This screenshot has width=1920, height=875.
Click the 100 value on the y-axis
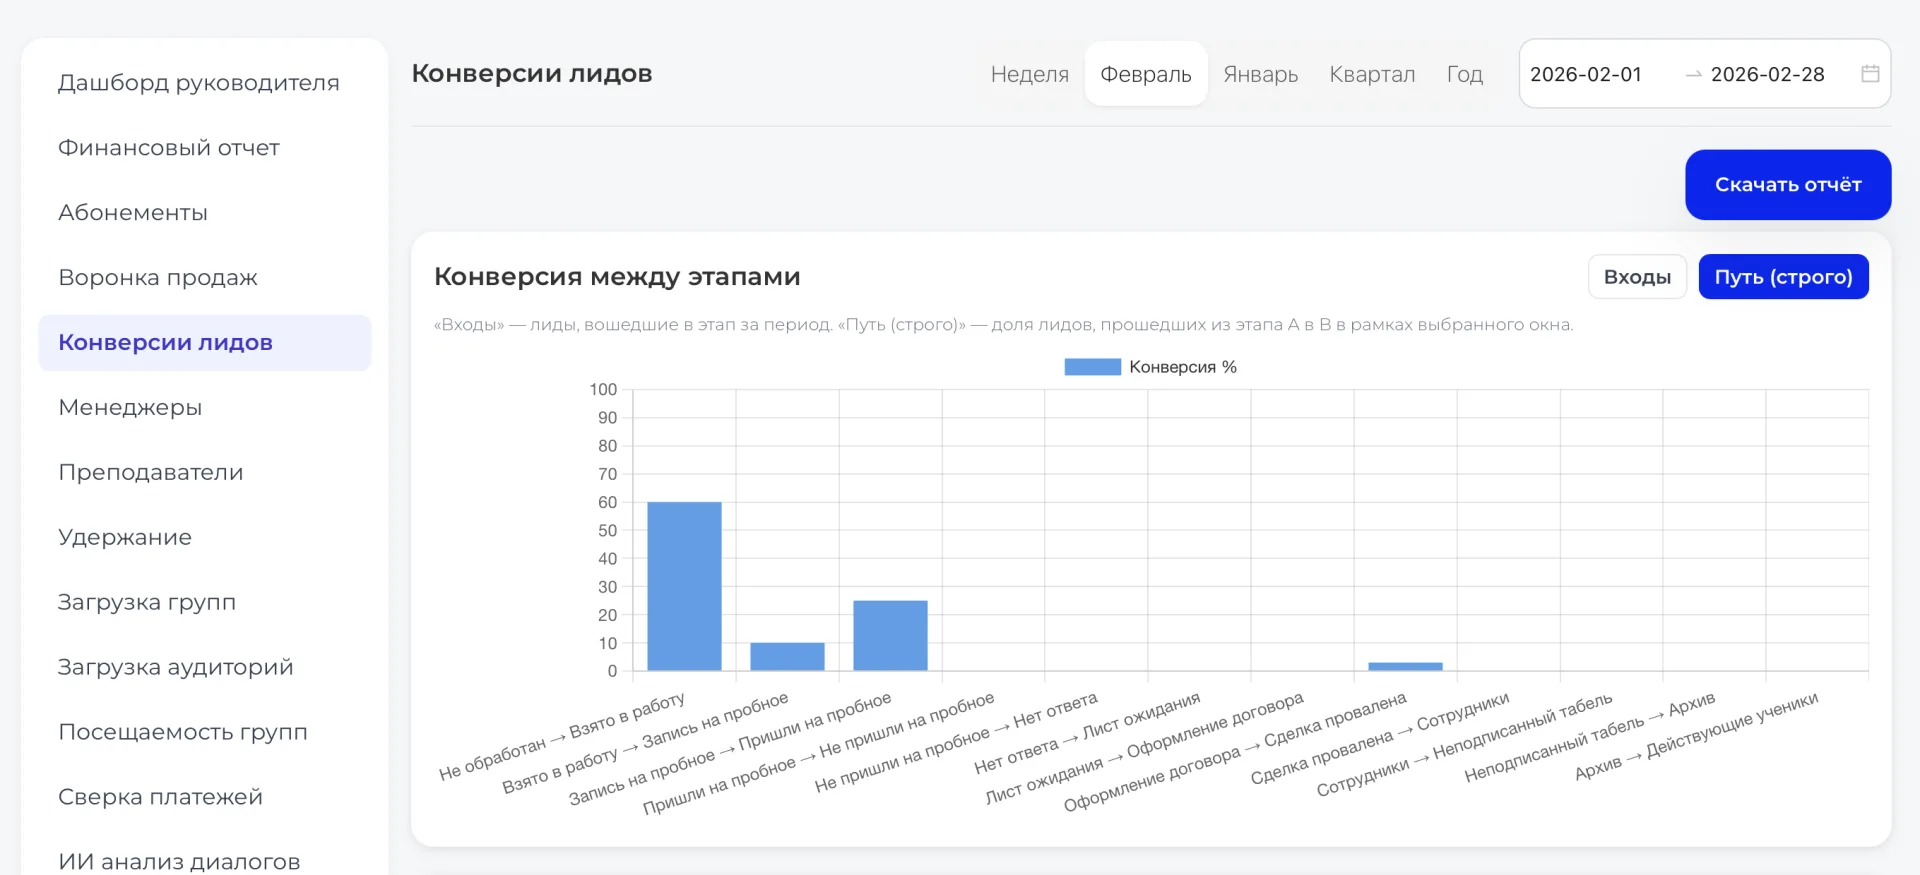click(603, 390)
